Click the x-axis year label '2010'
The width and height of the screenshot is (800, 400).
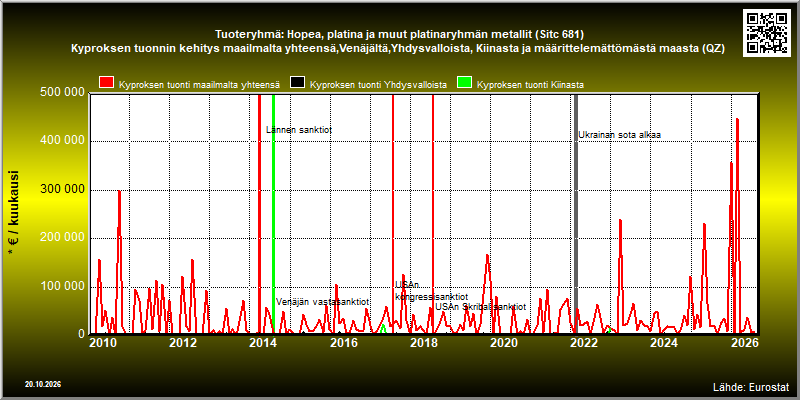[104, 343]
